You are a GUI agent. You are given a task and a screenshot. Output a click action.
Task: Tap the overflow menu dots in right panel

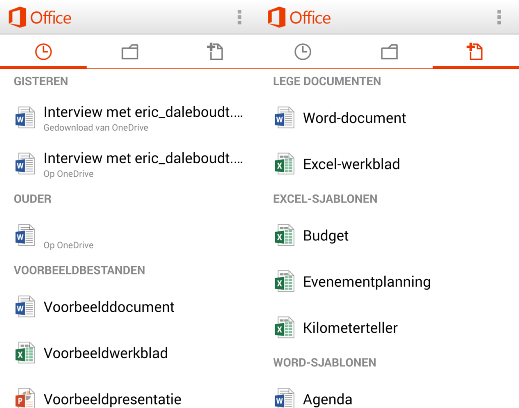pyautogui.click(x=499, y=17)
